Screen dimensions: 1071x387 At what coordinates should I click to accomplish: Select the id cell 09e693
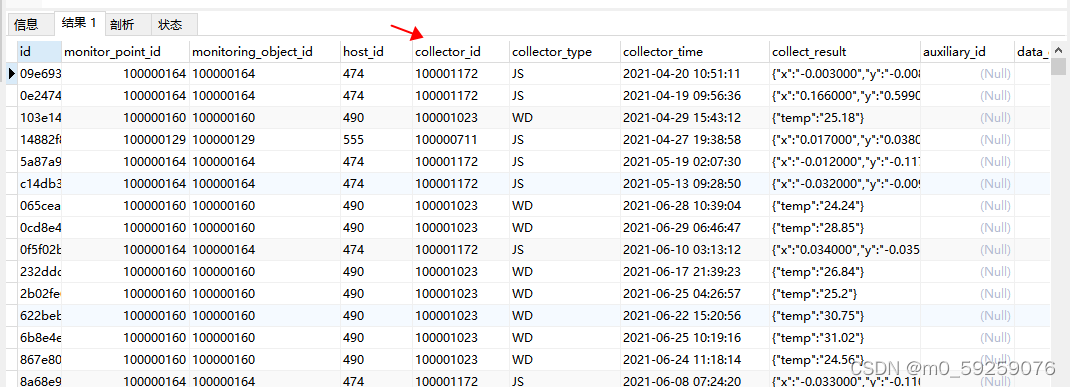[40, 74]
